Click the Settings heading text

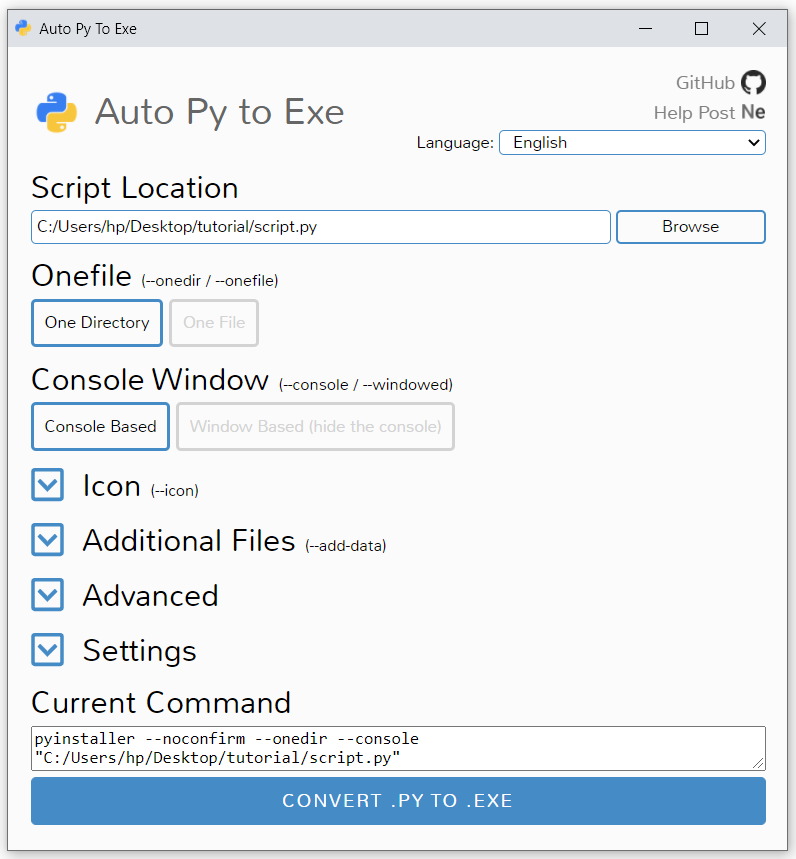pyautogui.click(x=140, y=651)
